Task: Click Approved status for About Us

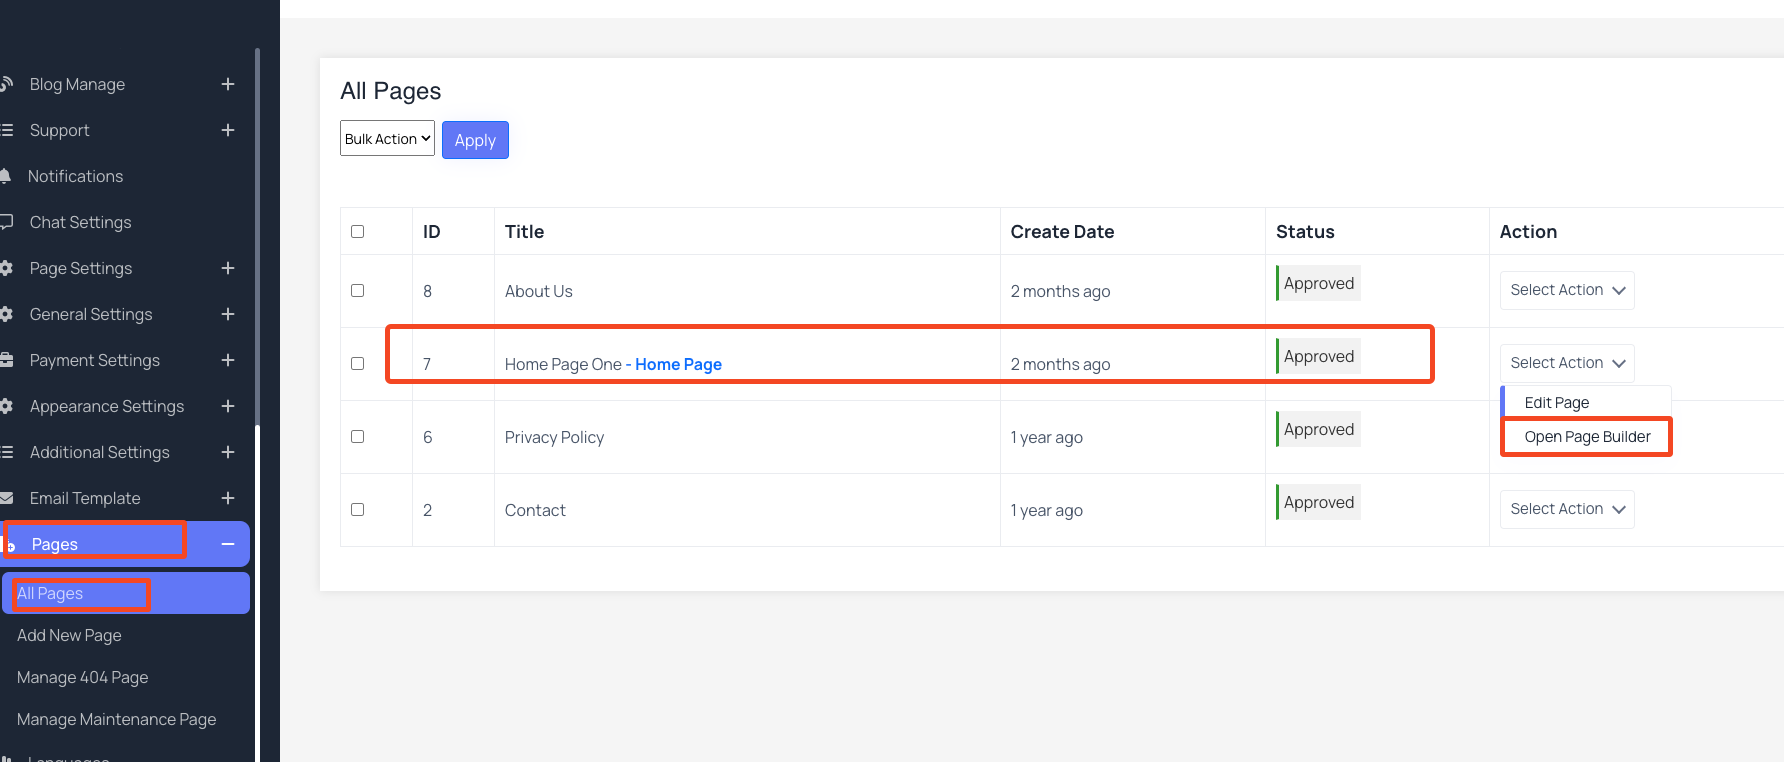Action: [1318, 283]
